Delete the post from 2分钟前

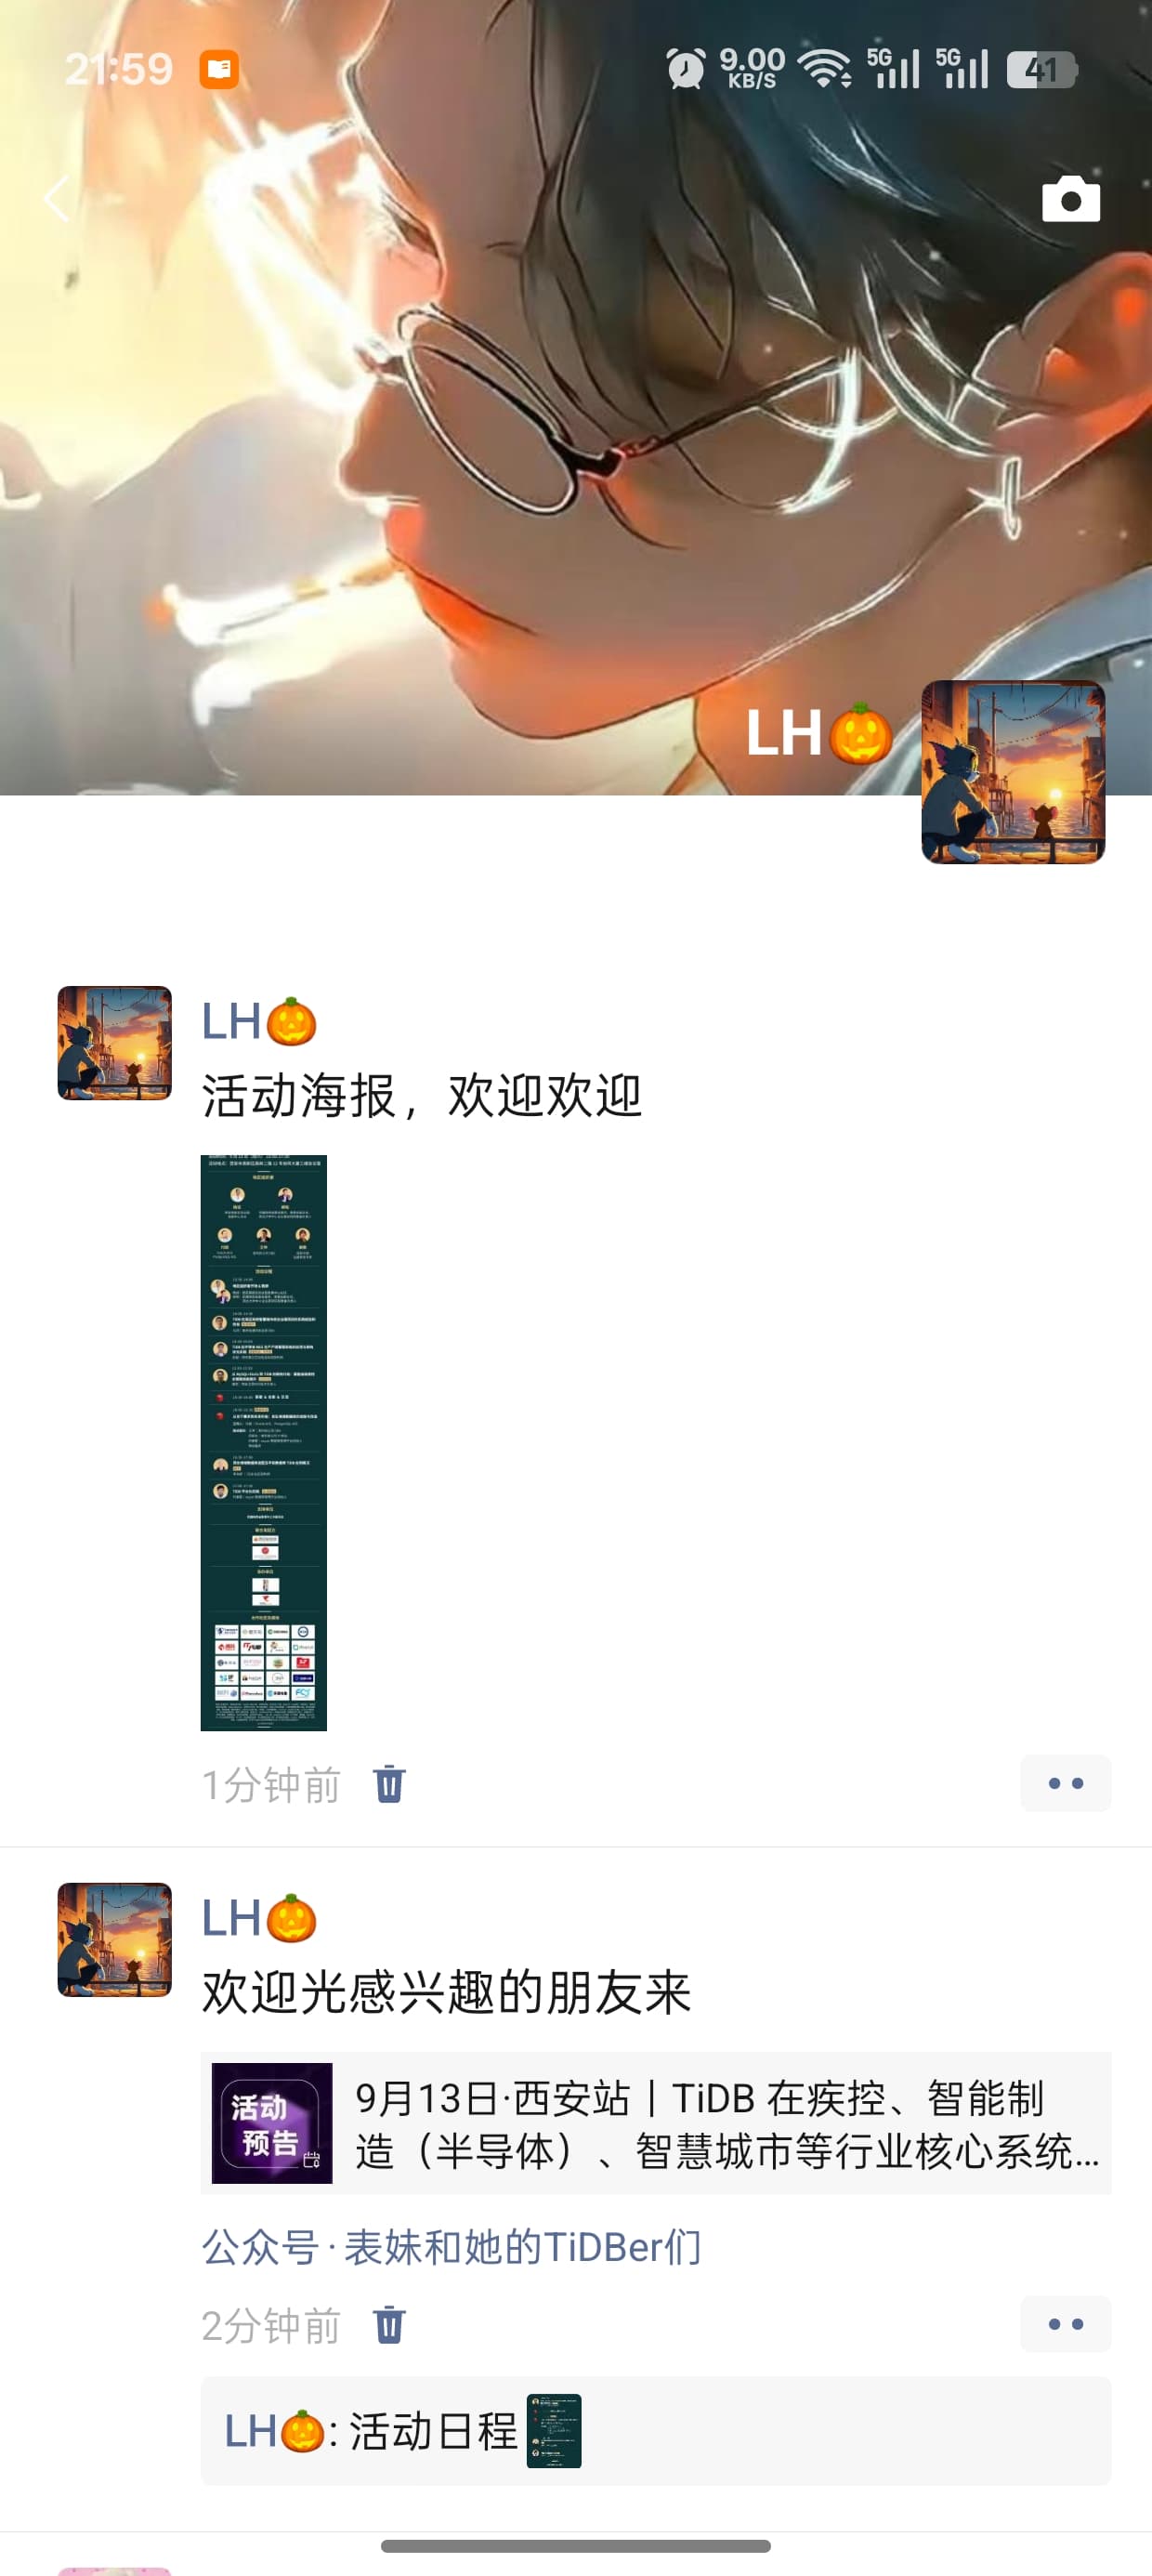(x=389, y=2325)
